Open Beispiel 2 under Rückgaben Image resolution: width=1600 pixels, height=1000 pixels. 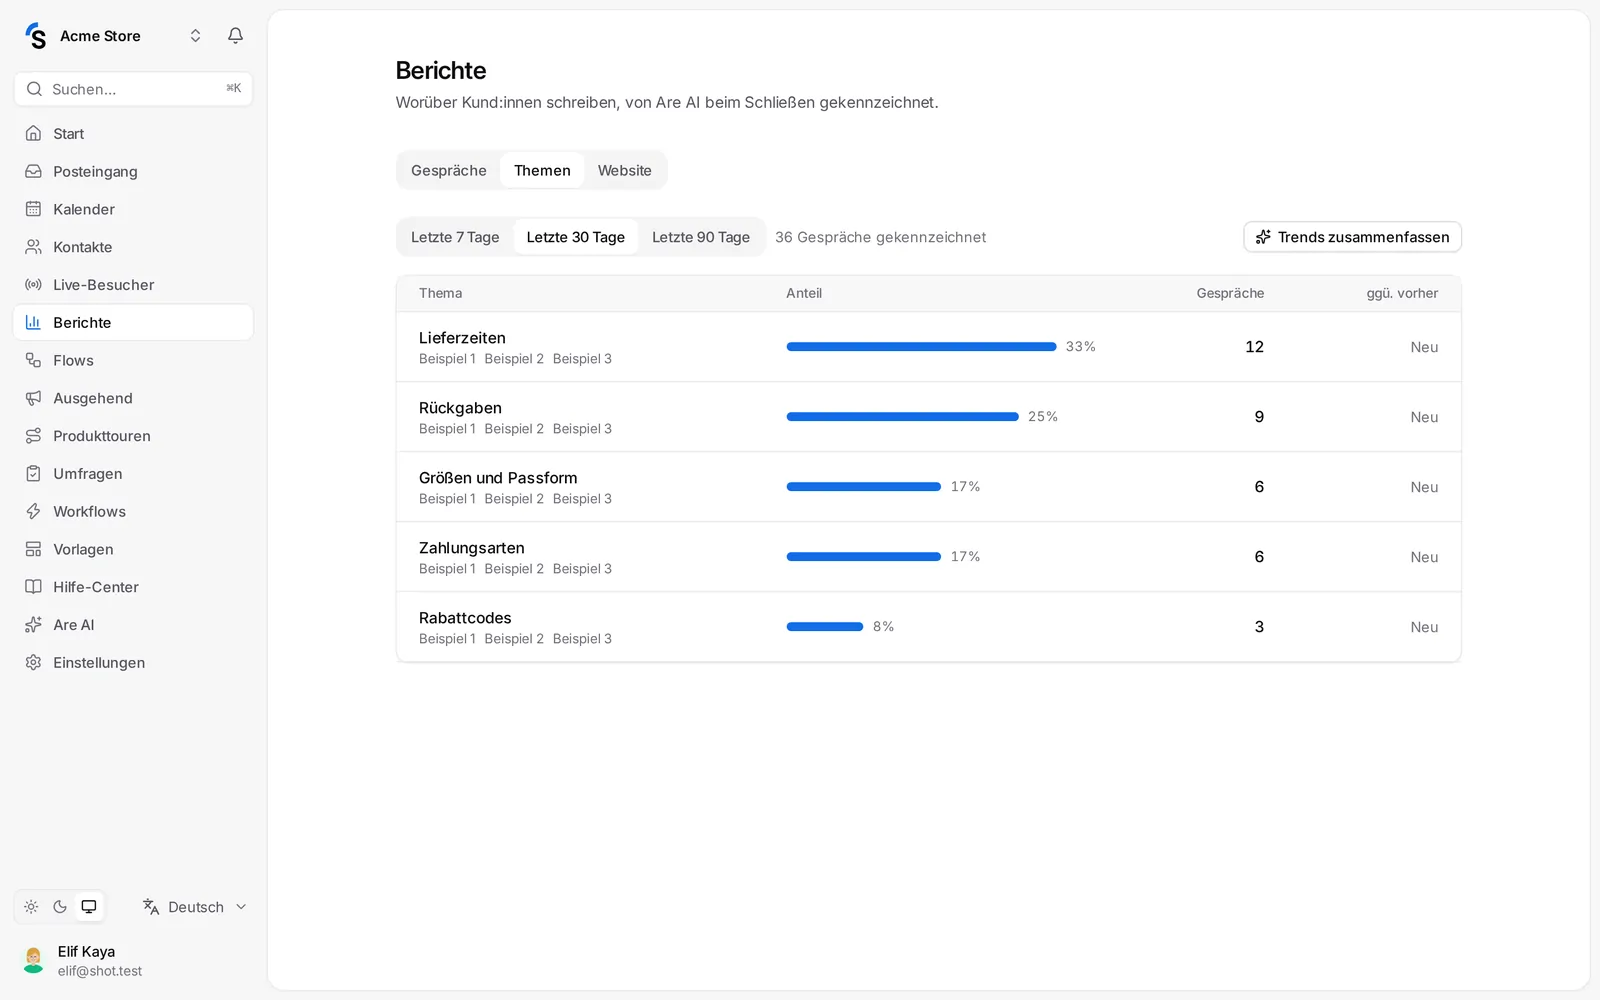(x=514, y=429)
